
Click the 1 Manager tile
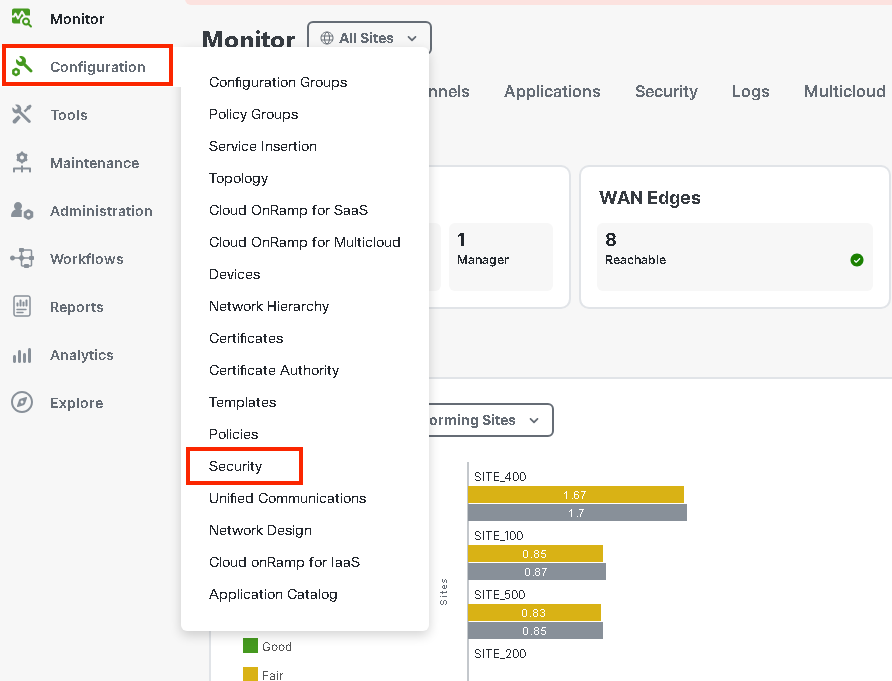(x=501, y=257)
